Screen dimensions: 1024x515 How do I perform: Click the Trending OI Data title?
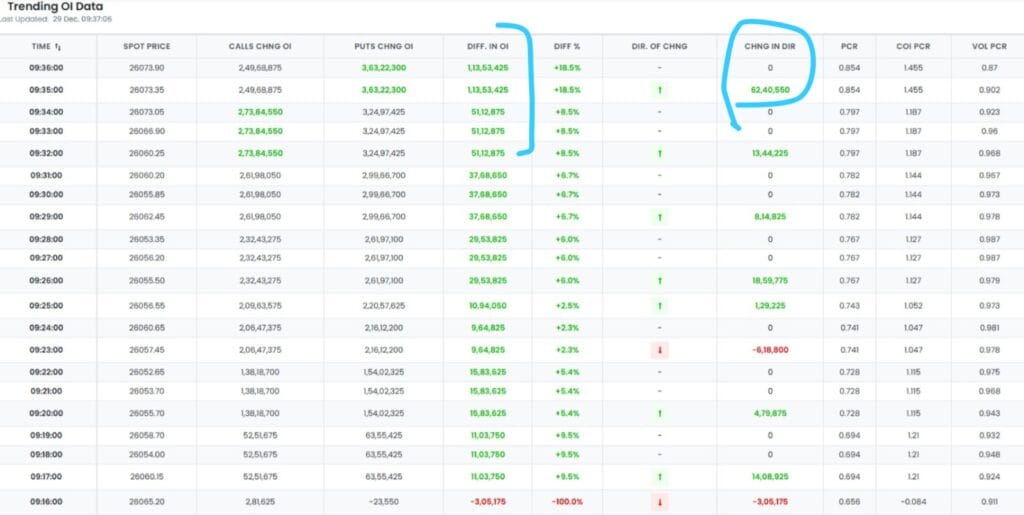tap(61, 6)
